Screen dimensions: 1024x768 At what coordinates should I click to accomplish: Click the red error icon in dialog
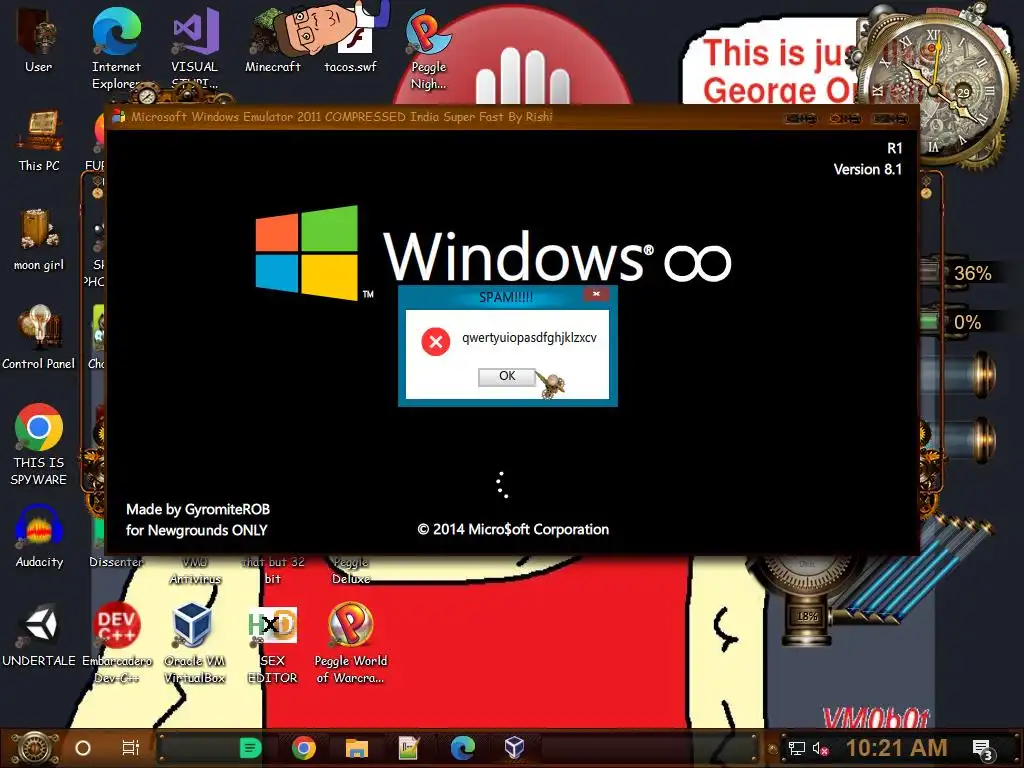pyautogui.click(x=436, y=342)
